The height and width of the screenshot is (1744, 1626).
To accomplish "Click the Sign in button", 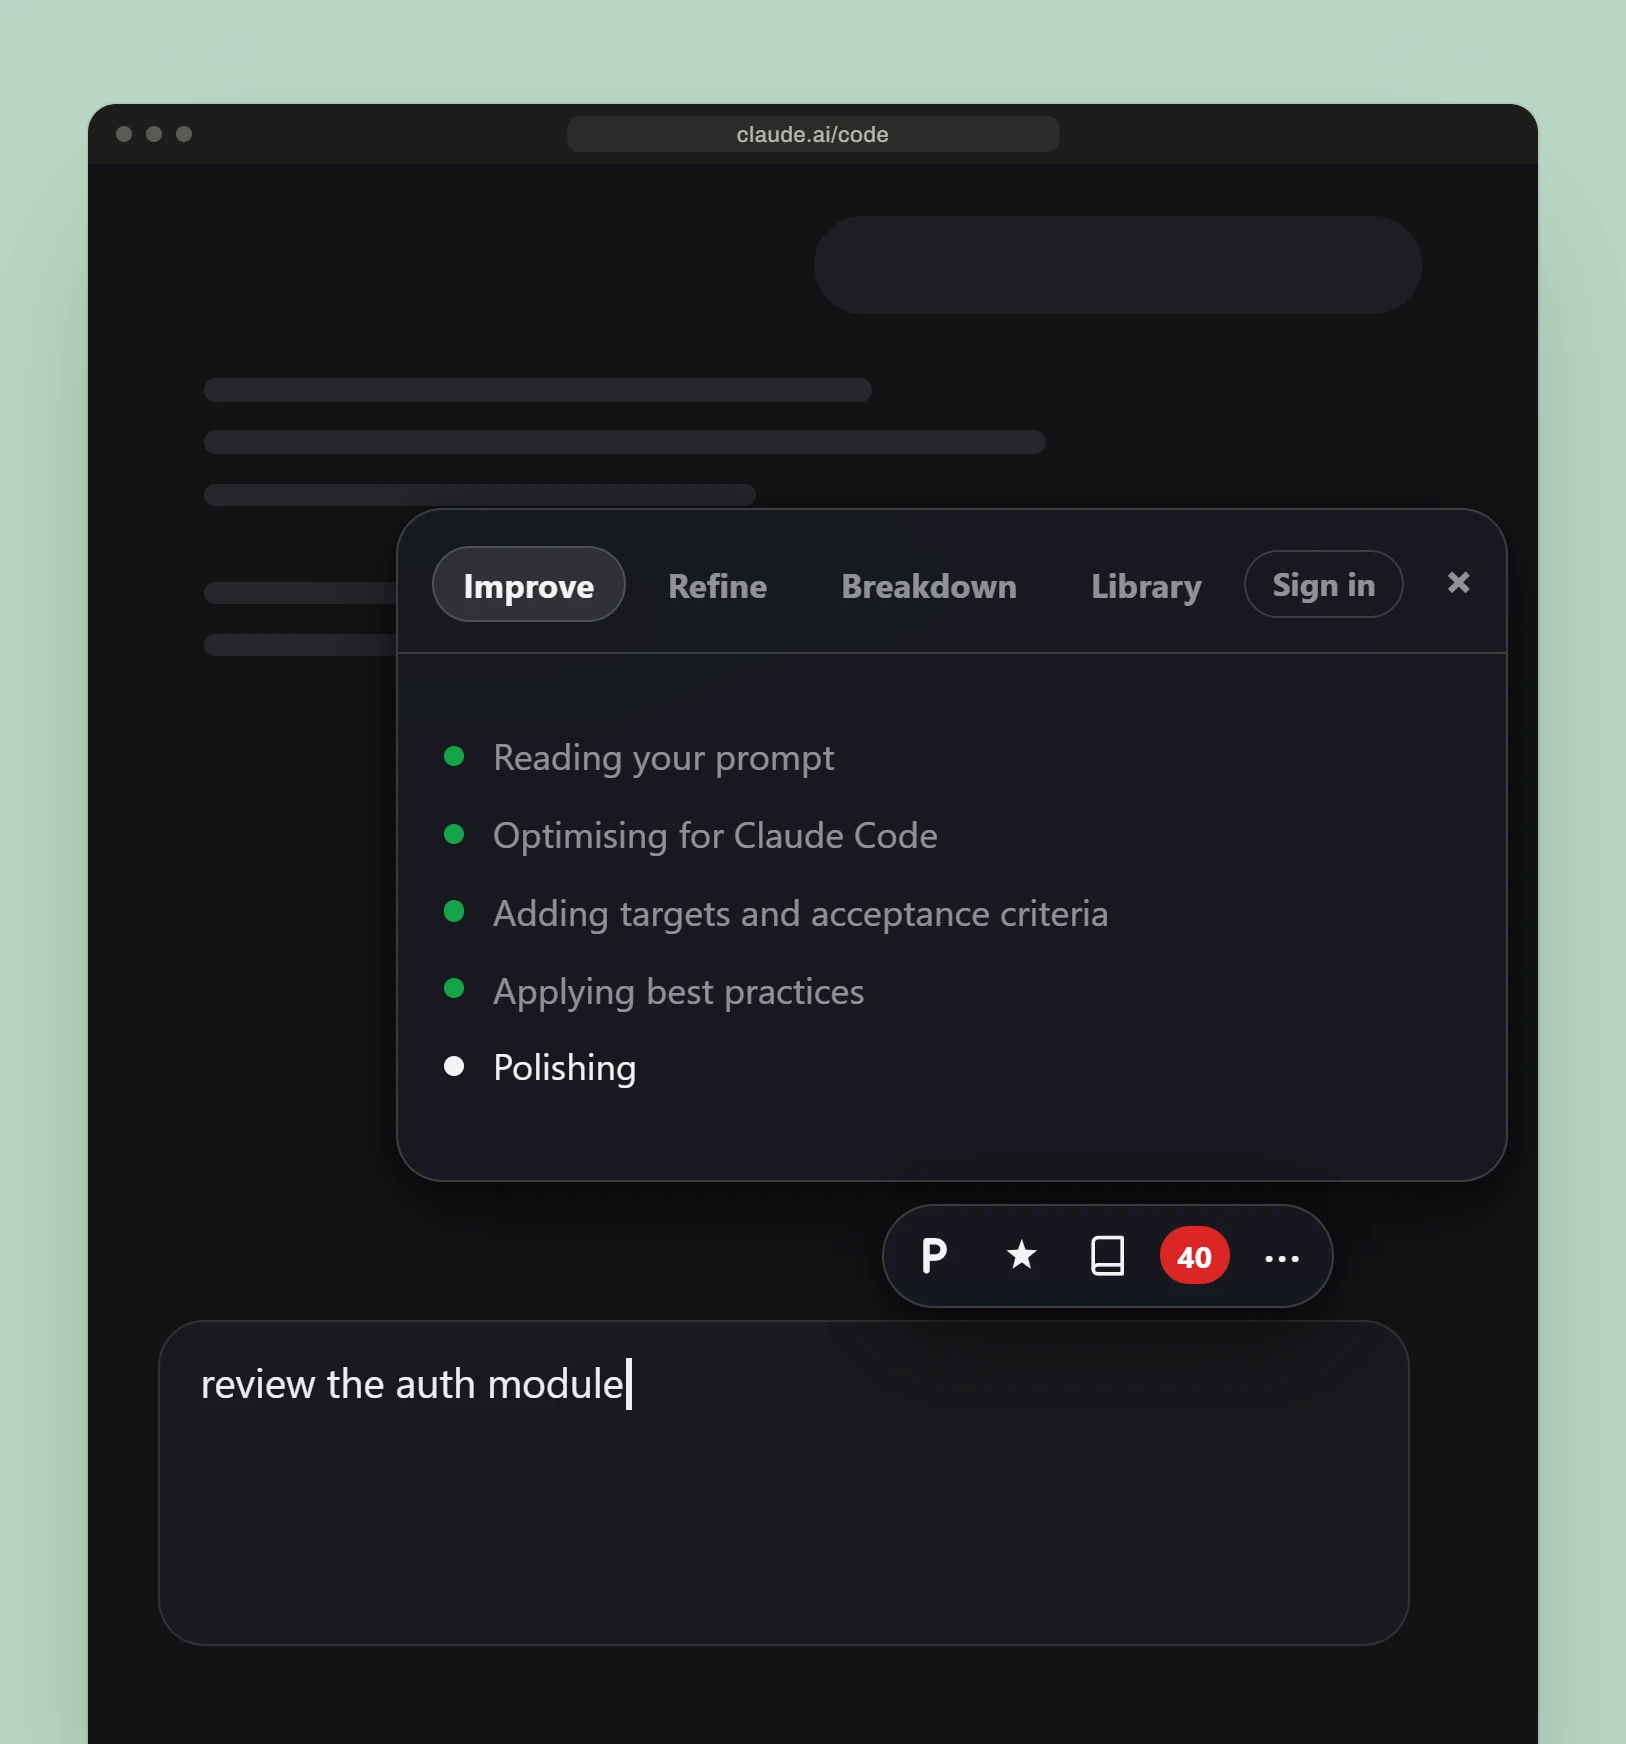I will tap(1323, 585).
